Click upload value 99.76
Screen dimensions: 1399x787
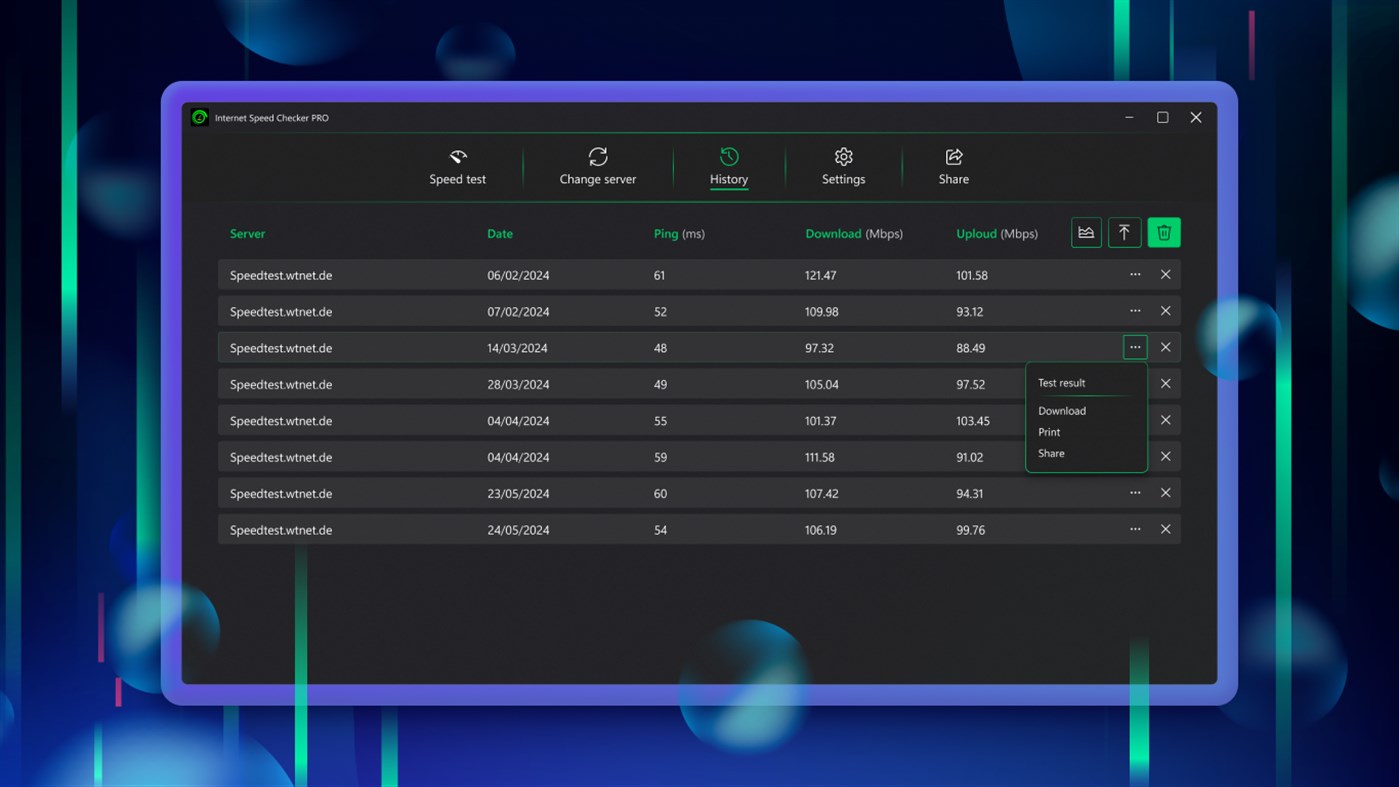click(x=971, y=530)
